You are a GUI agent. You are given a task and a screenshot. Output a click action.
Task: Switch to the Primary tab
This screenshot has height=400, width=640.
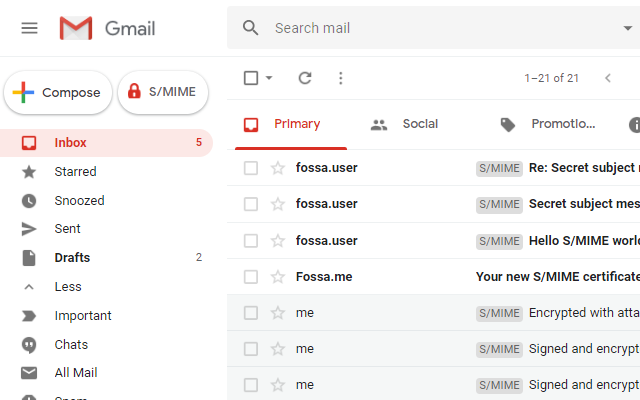(291, 124)
